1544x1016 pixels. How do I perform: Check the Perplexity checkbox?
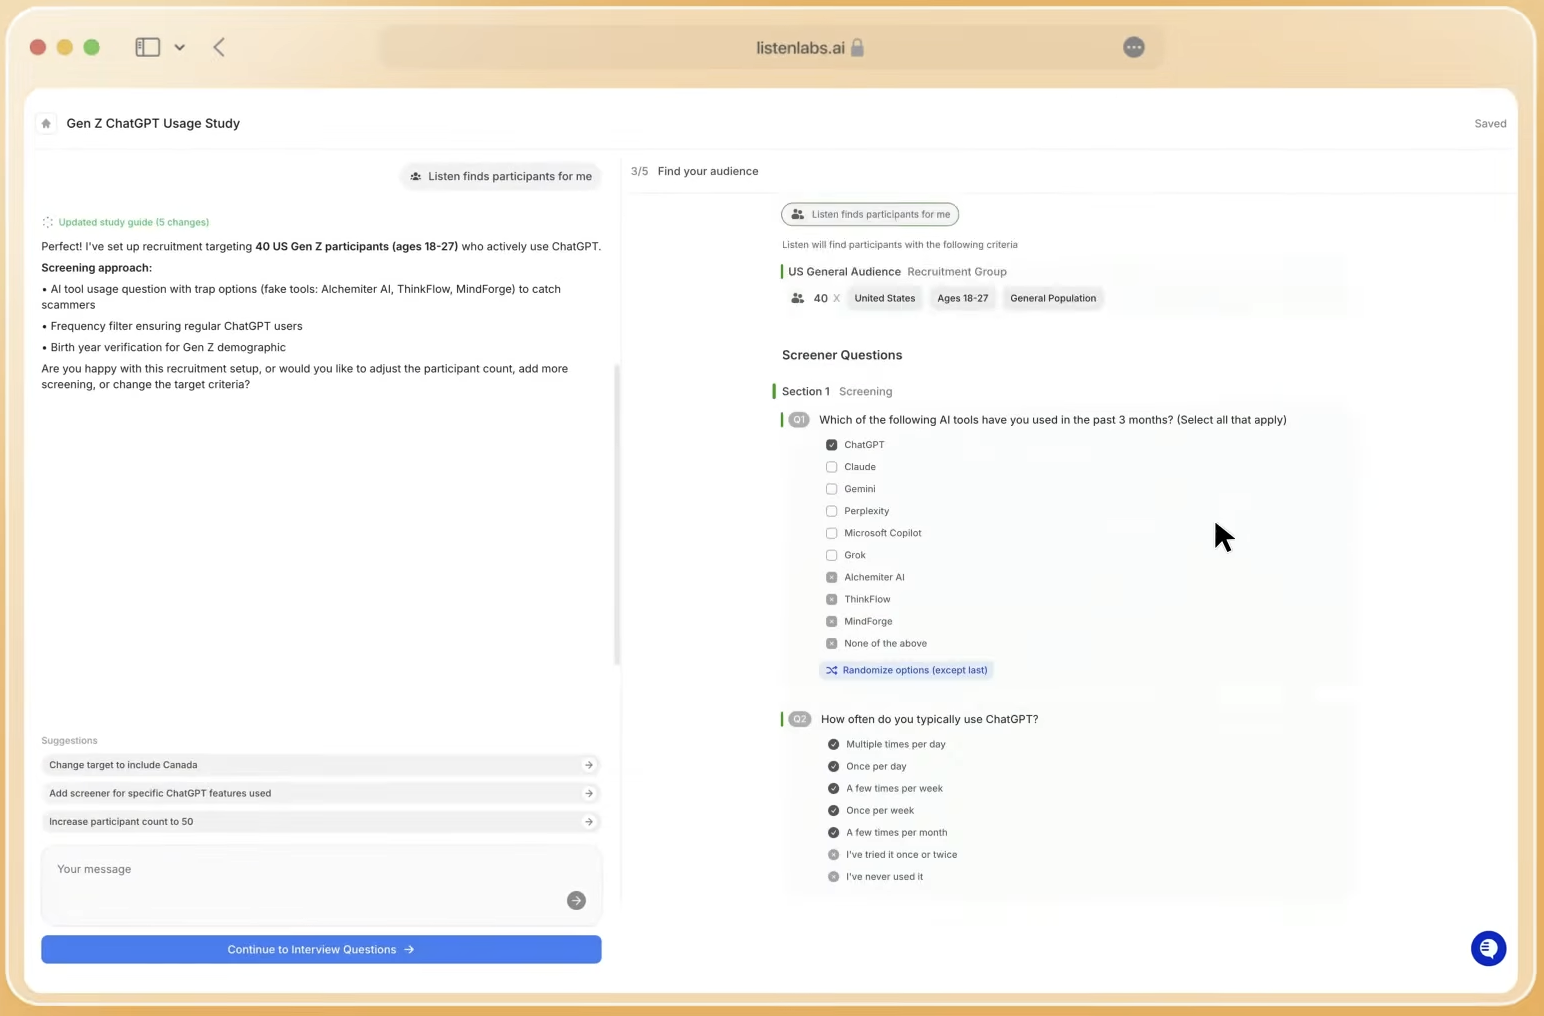coord(831,511)
